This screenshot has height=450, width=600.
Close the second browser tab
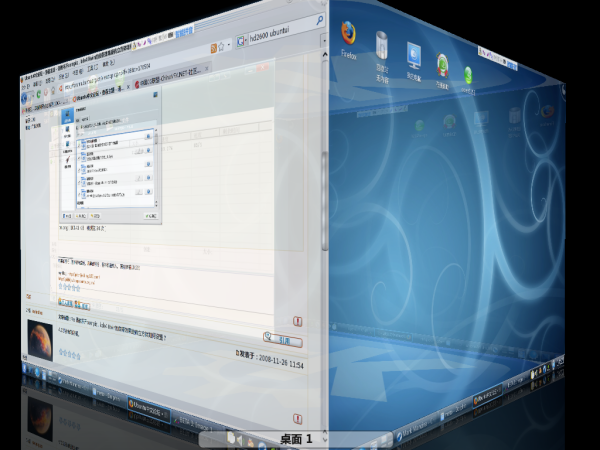[206, 69]
